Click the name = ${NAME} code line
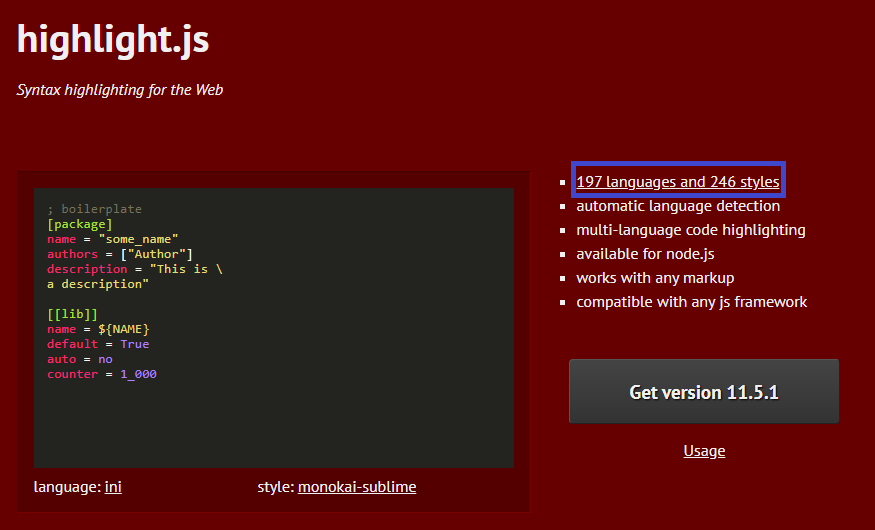Viewport: 875px width, 530px height. (98, 329)
